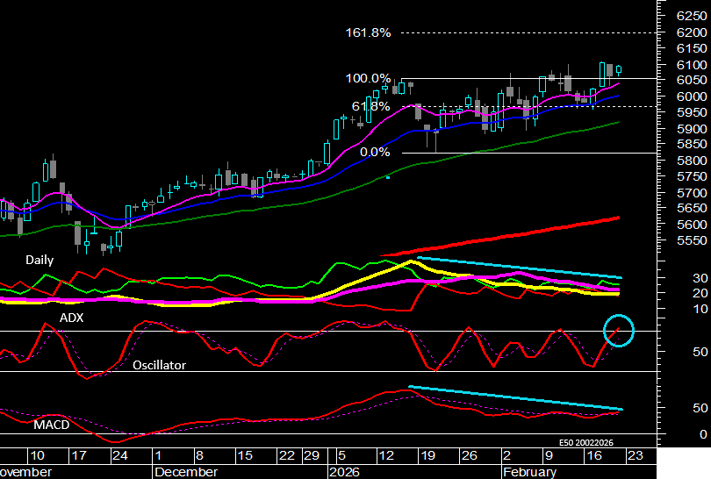Click the thick red rising trendline
Viewport: 711px width, 479px height.
500,236
